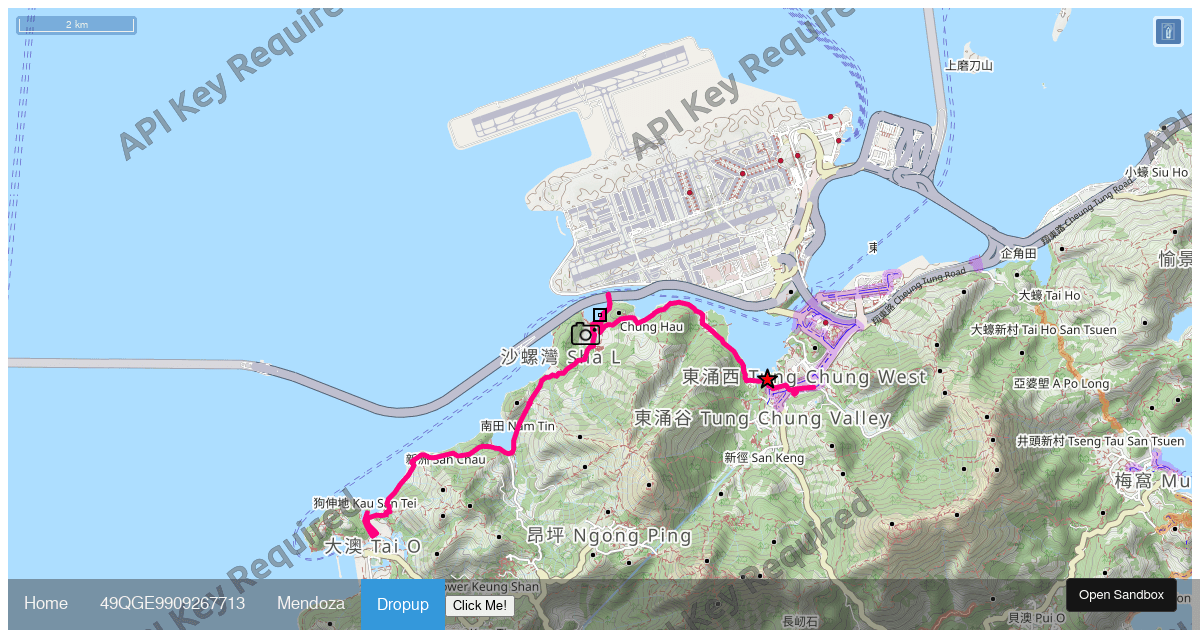
Task: Click the small square marker above the camera
Action: click(600, 315)
